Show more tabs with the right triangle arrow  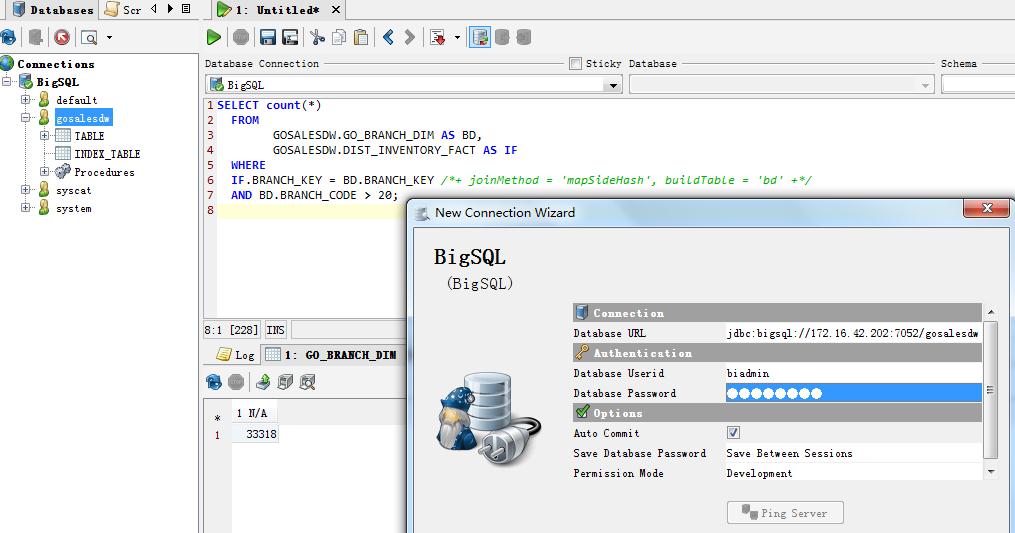[x=170, y=9]
